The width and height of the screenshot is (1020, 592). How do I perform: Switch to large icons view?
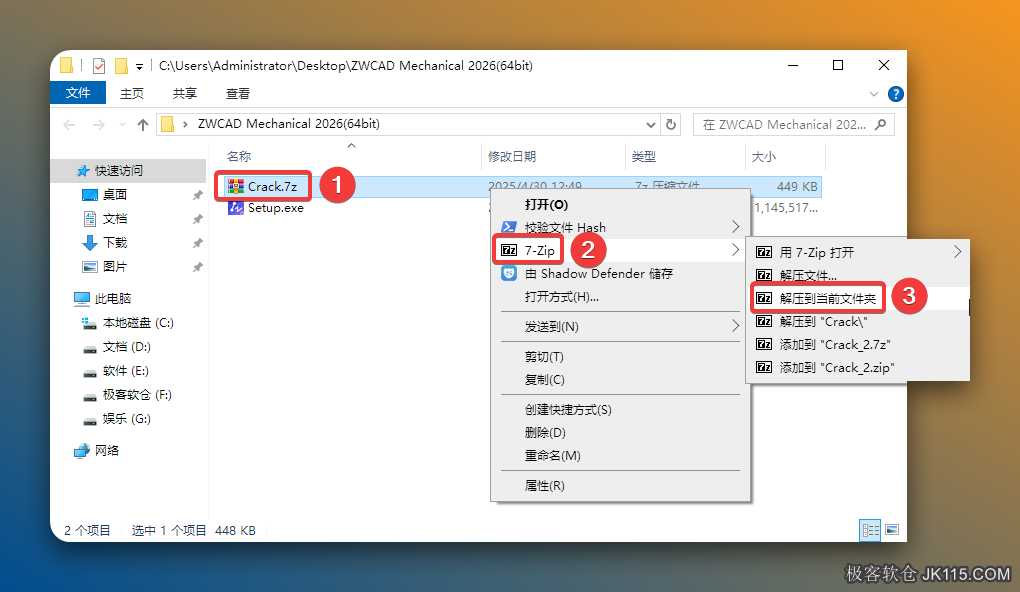tap(892, 530)
